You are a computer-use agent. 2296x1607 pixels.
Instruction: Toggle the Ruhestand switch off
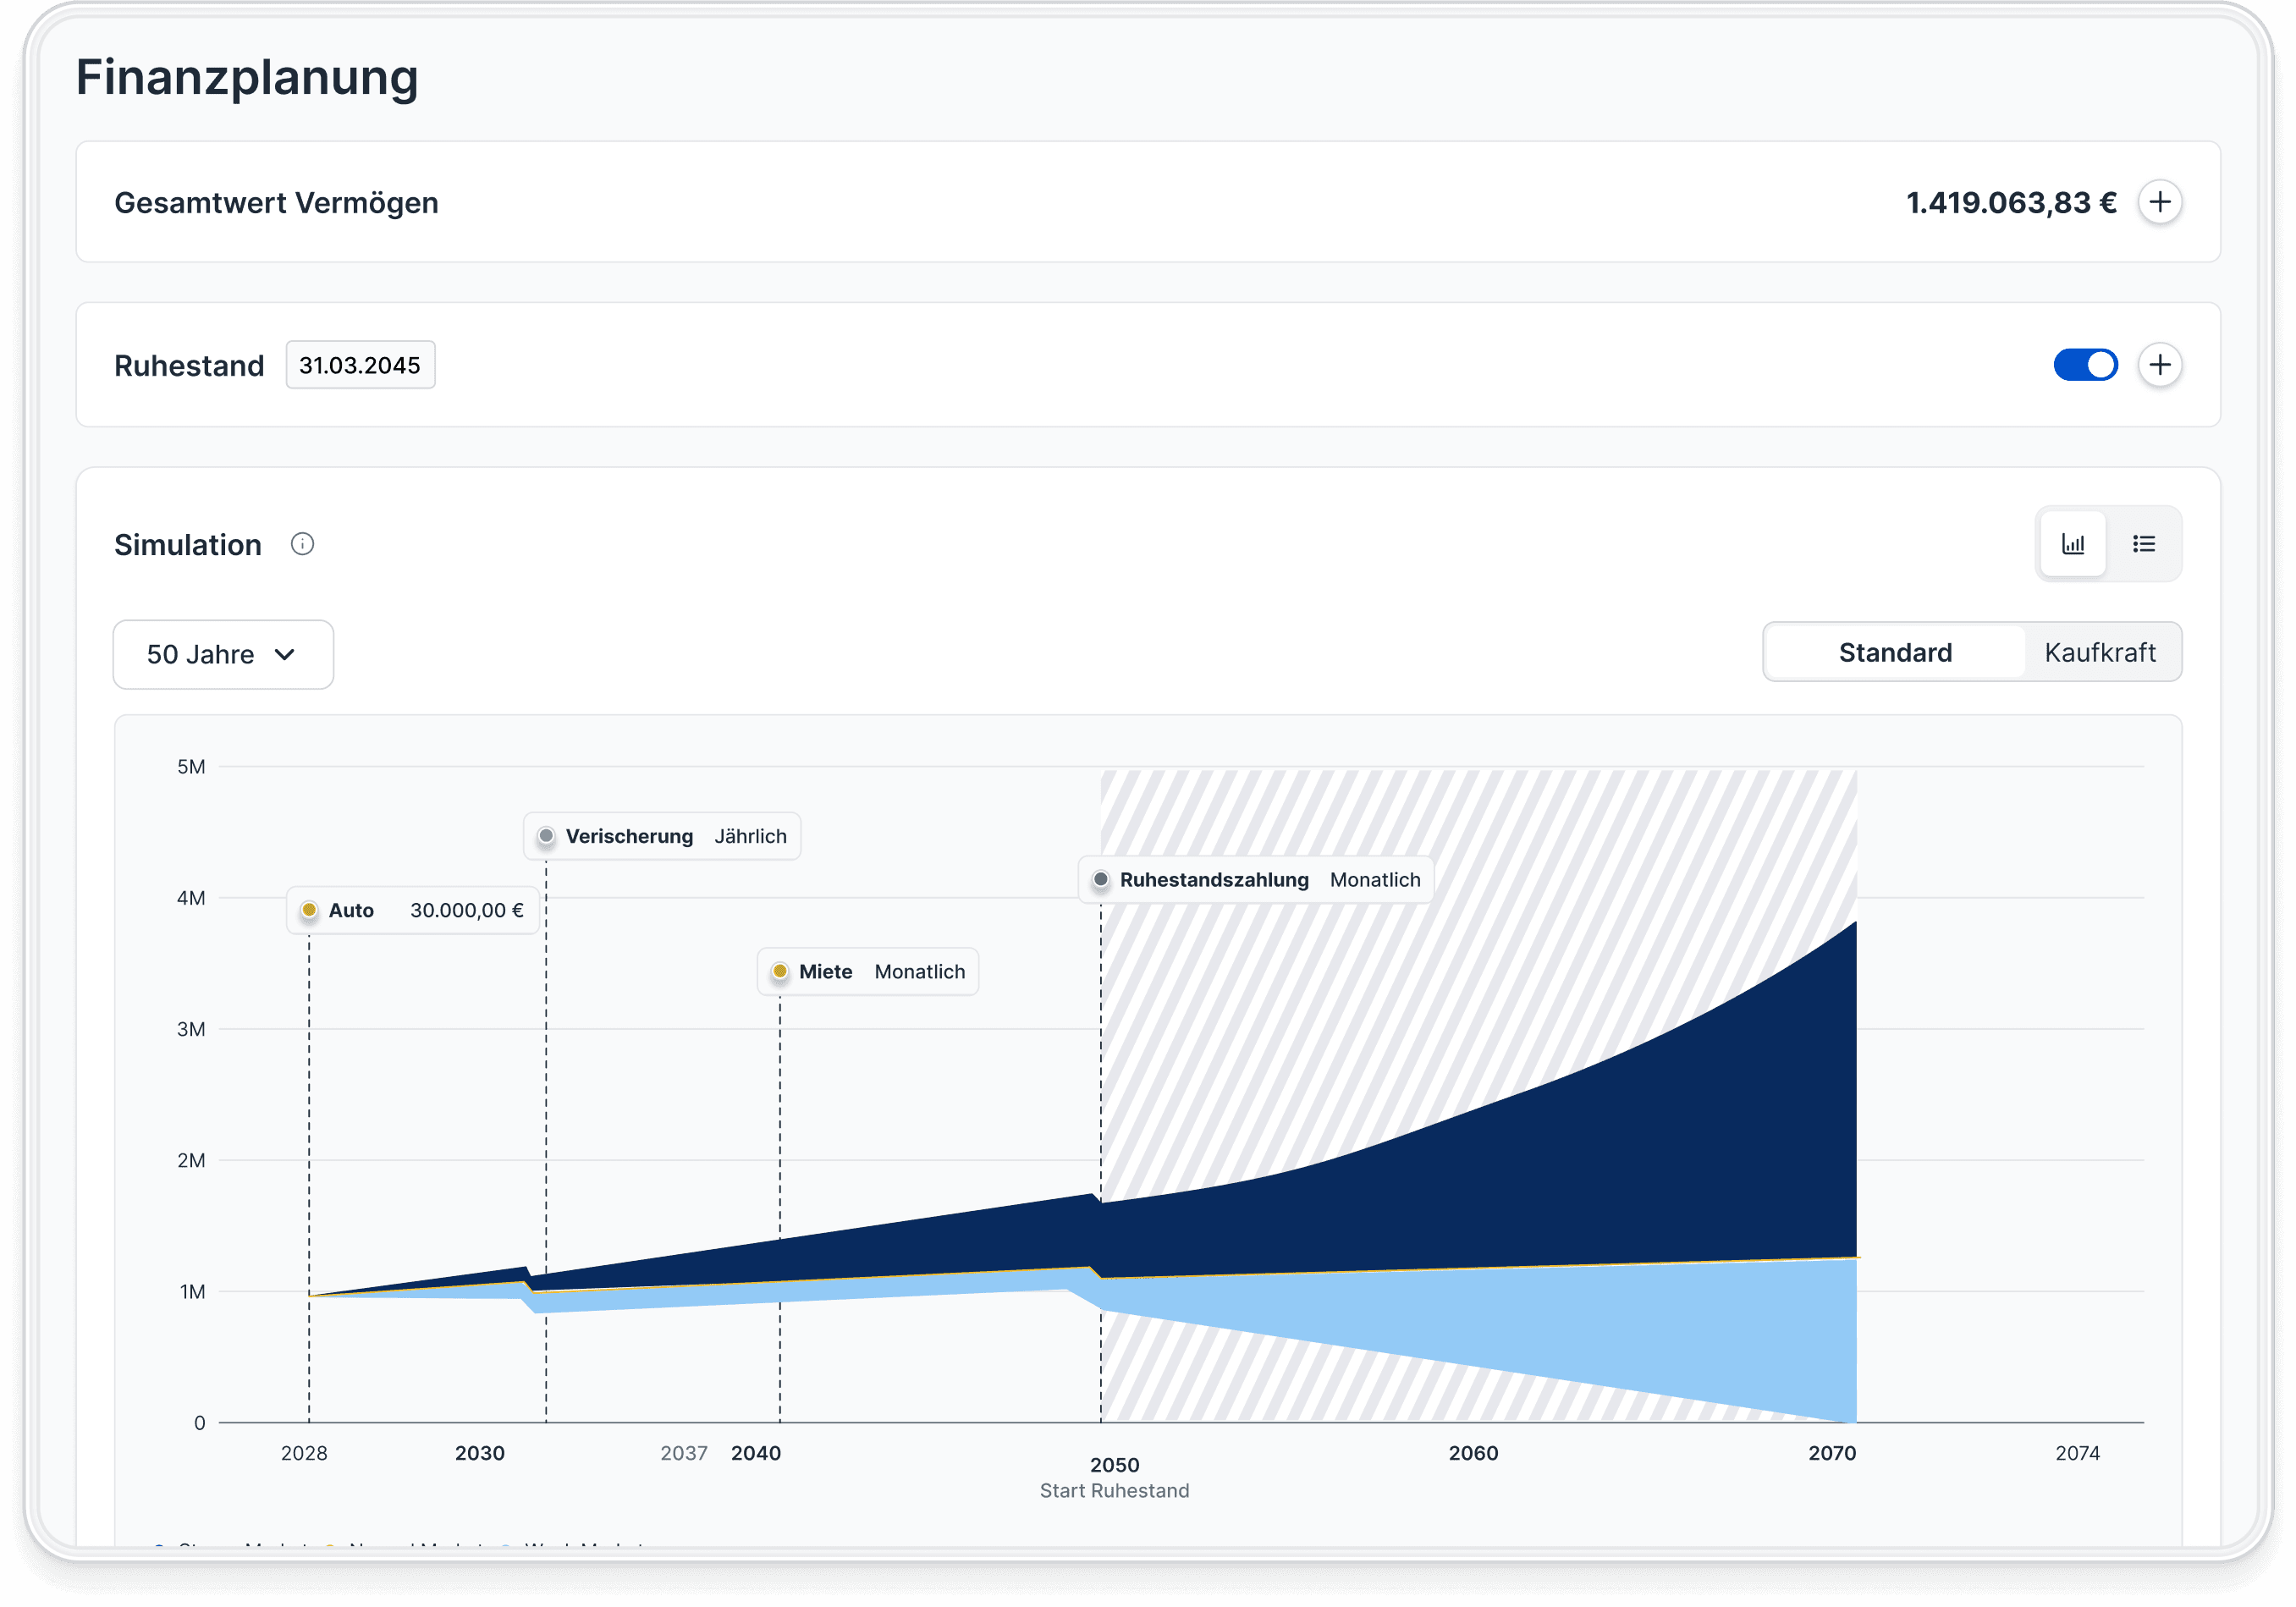pos(2085,365)
